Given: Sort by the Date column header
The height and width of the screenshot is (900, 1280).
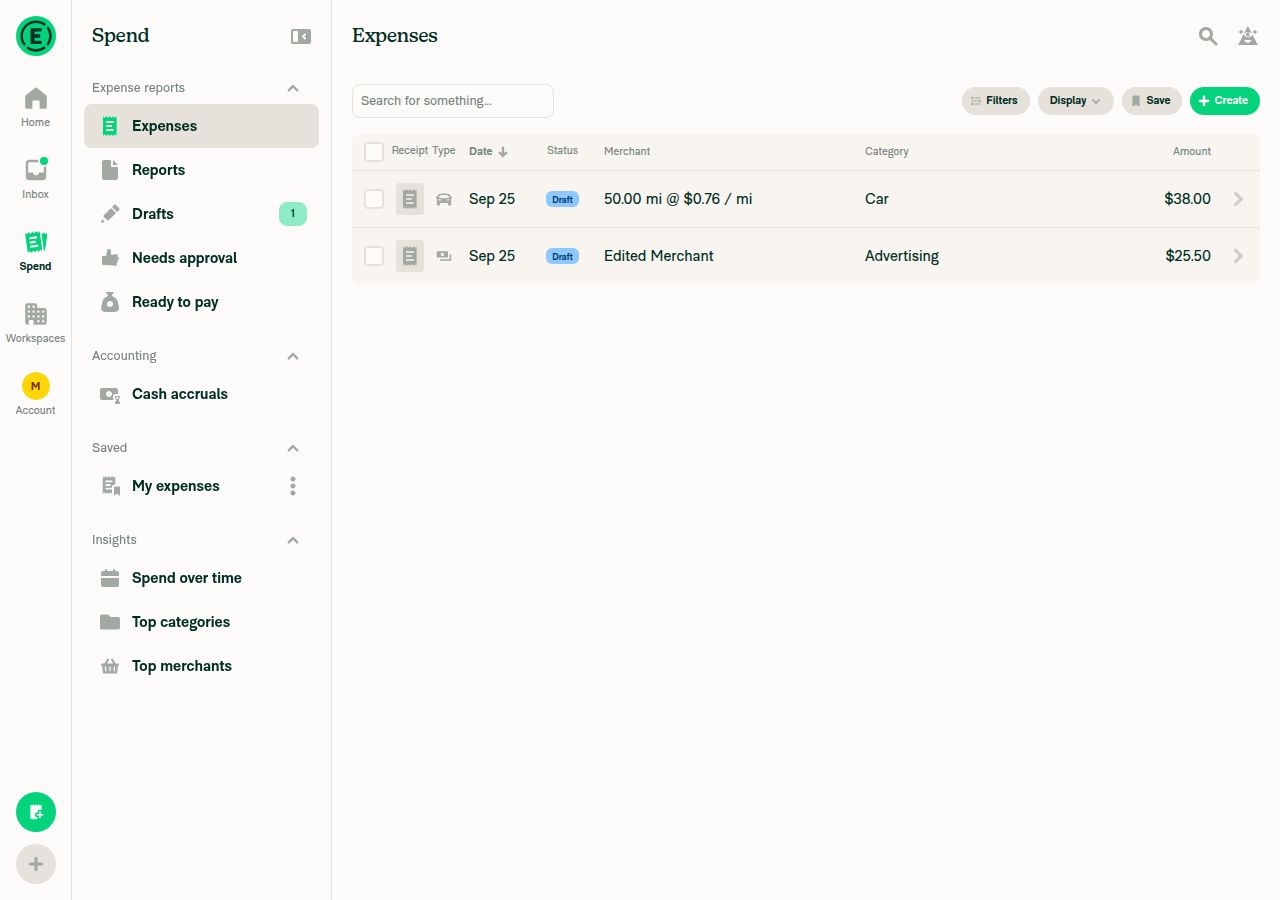Looking at the screenshot, I should pos(489,152).
